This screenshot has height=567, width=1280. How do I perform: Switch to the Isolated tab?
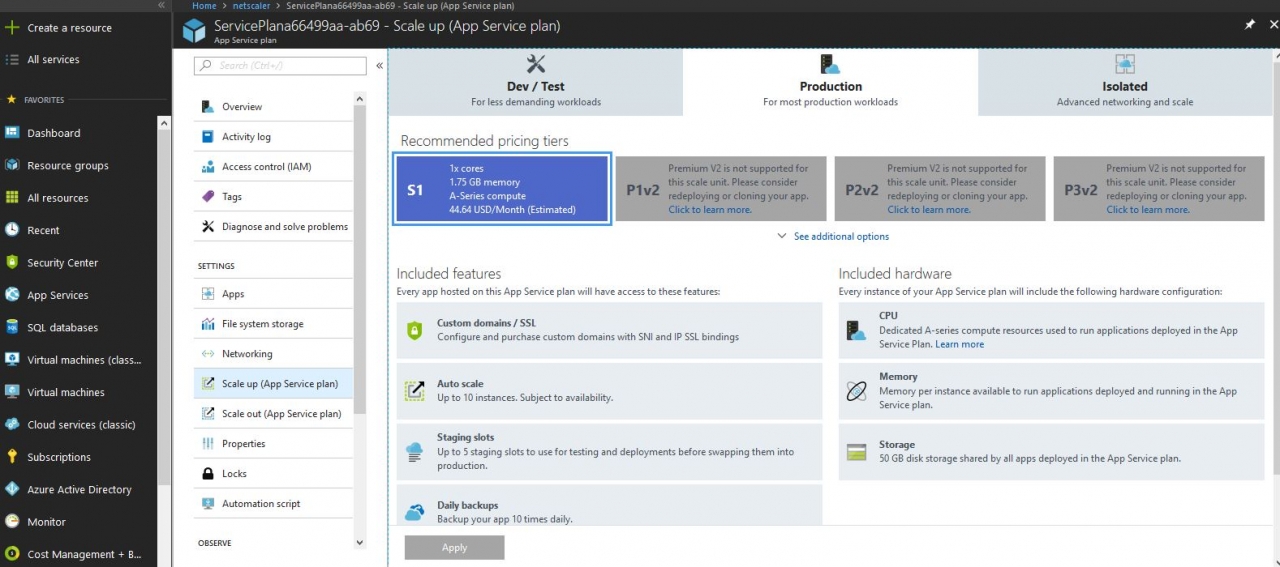point(1125,81)
